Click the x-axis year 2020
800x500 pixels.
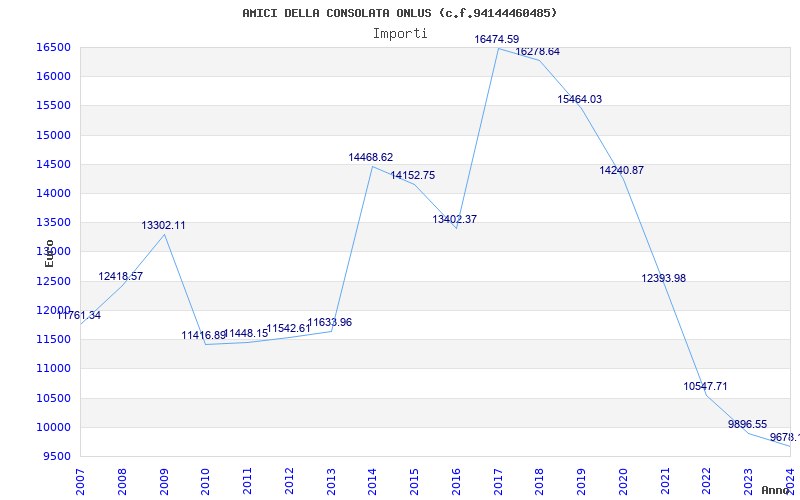[623, 482]
